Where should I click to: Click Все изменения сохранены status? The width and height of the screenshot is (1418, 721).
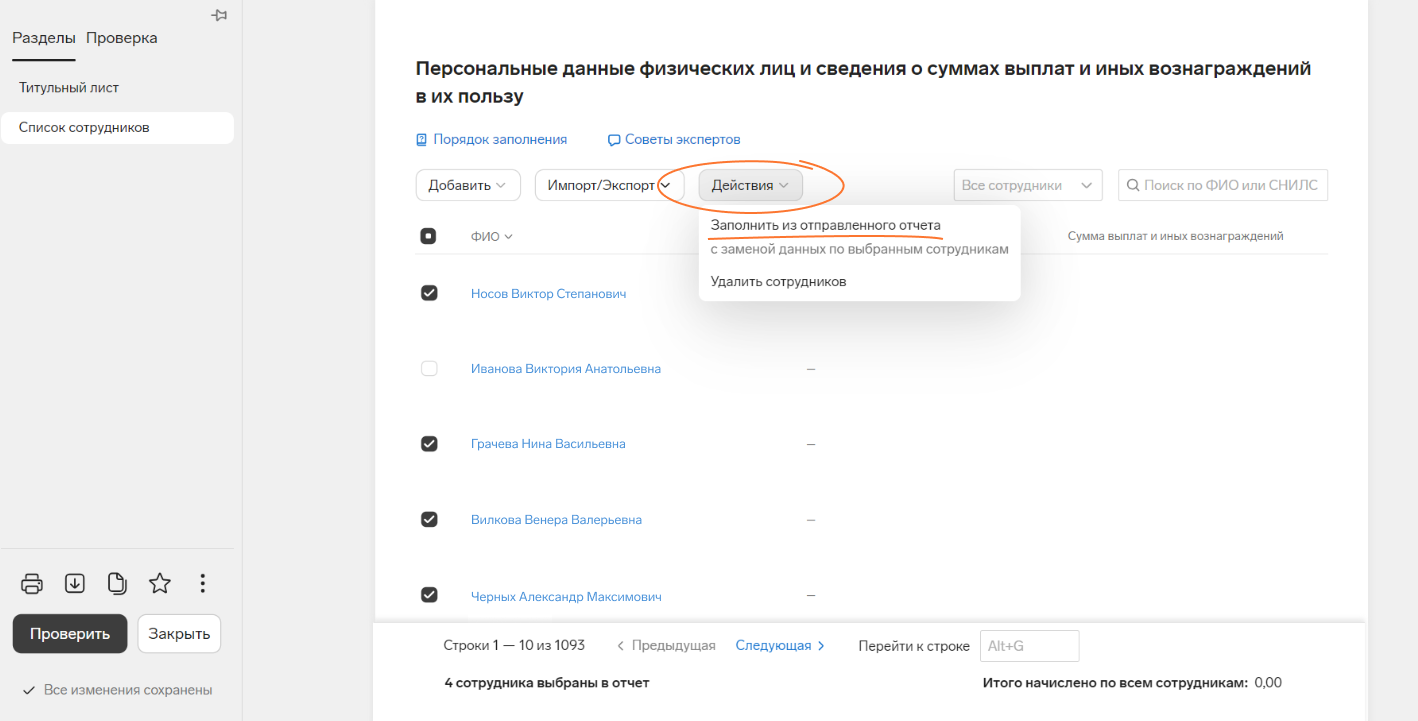tap(118, 690)
